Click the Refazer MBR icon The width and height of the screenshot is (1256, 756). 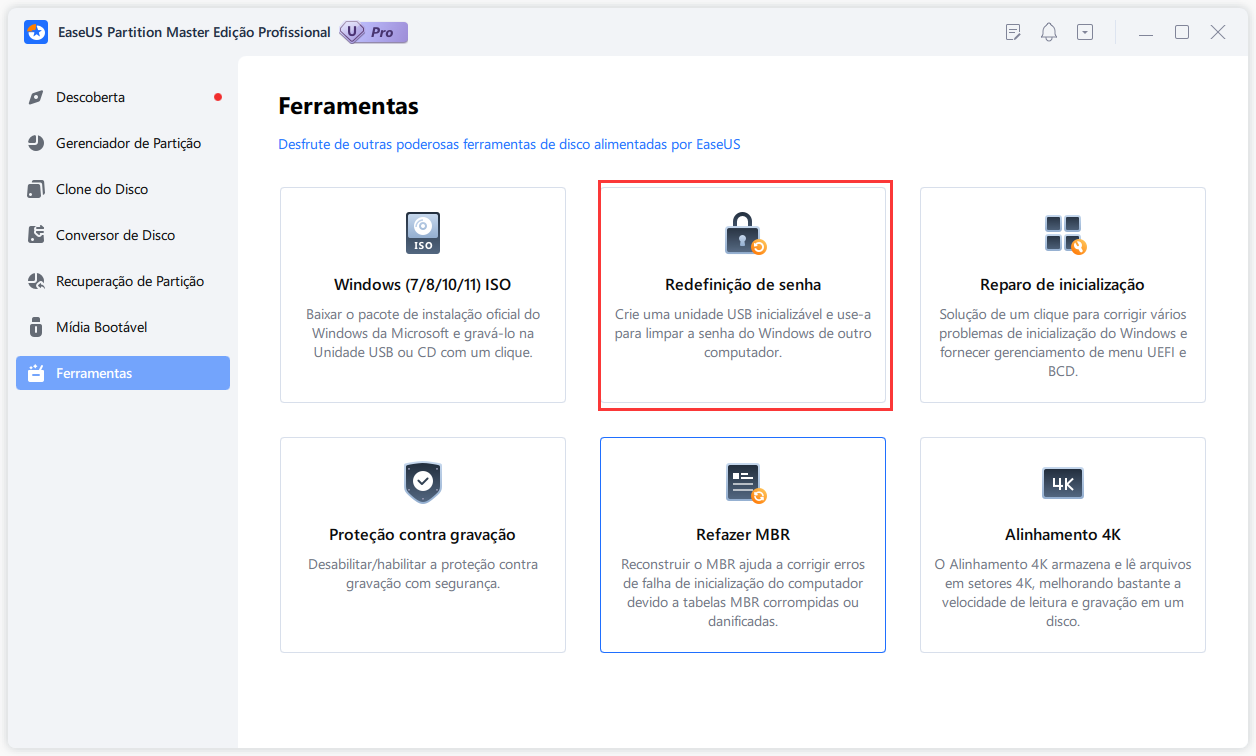(745, 483)
